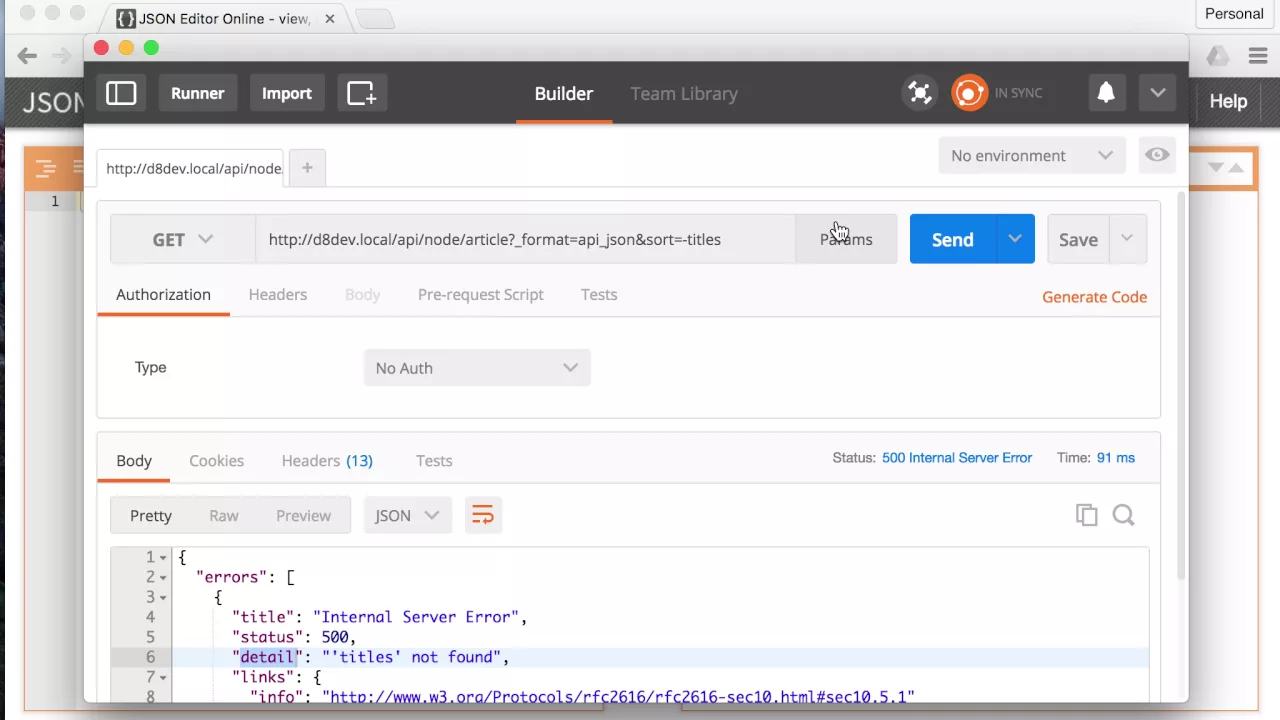Click the 500 Internal Server Error status text
This screenshot has height=720, width=1280.
(957, 457)
